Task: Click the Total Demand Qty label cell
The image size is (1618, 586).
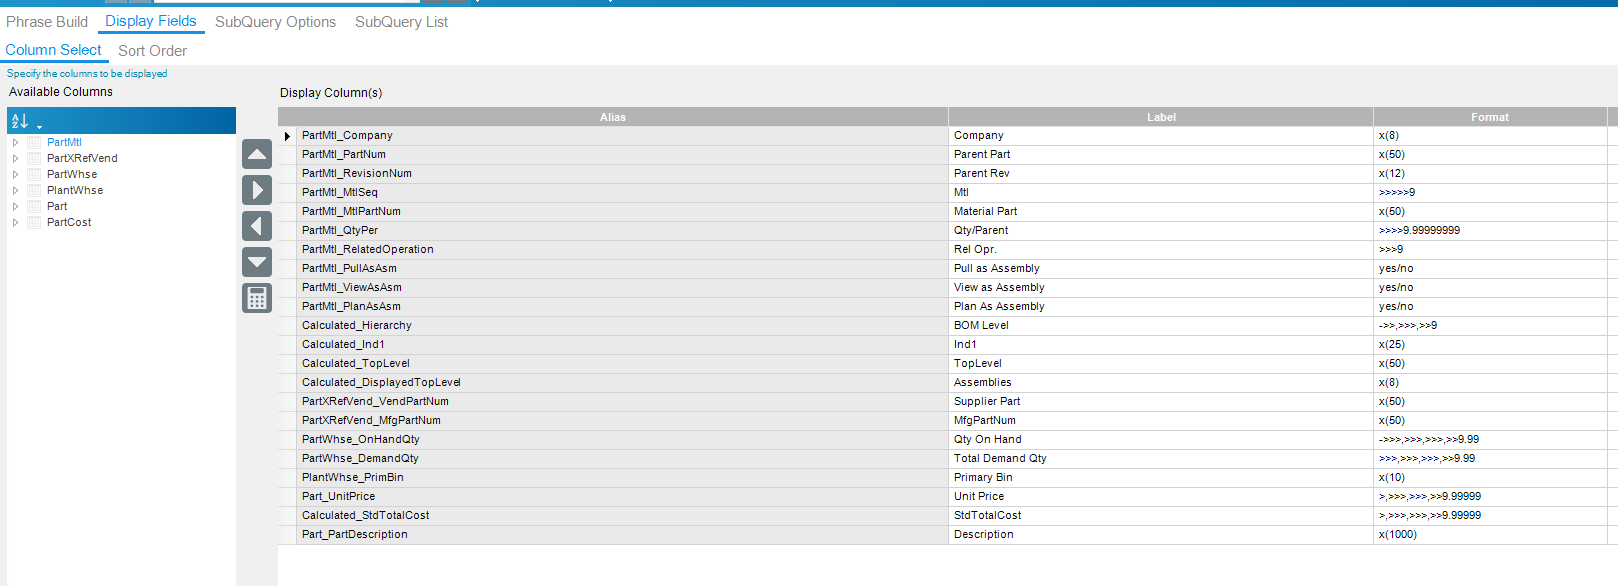Action: click(1161, 459)
